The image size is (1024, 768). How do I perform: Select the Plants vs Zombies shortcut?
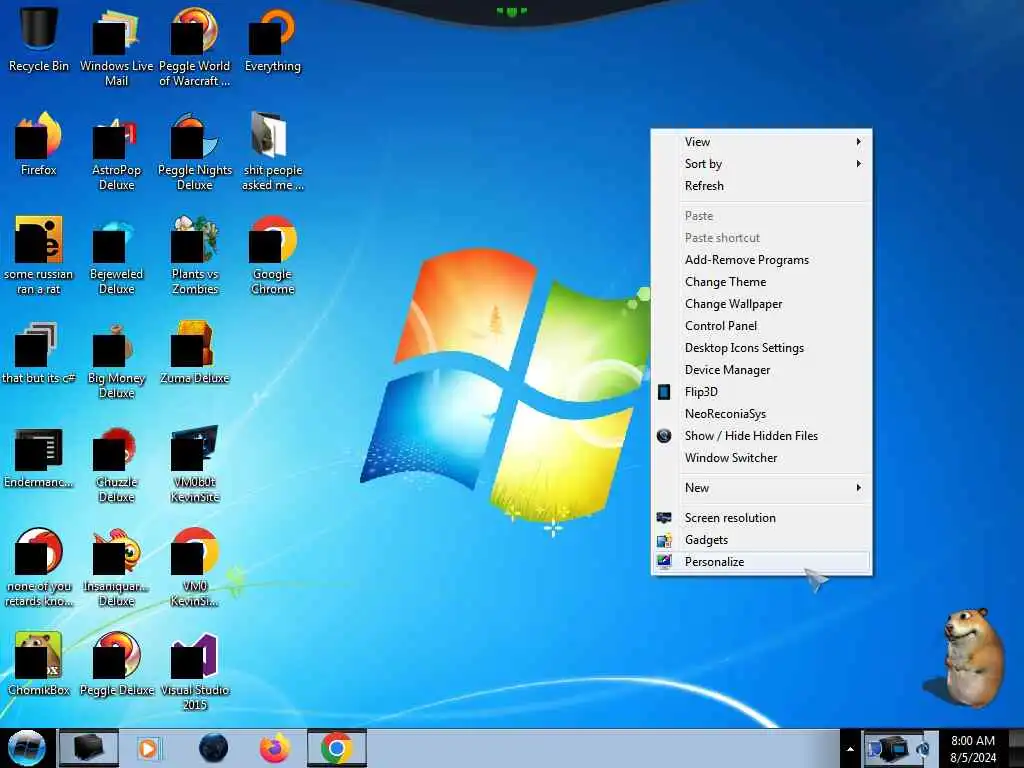[x=195, y=256]
